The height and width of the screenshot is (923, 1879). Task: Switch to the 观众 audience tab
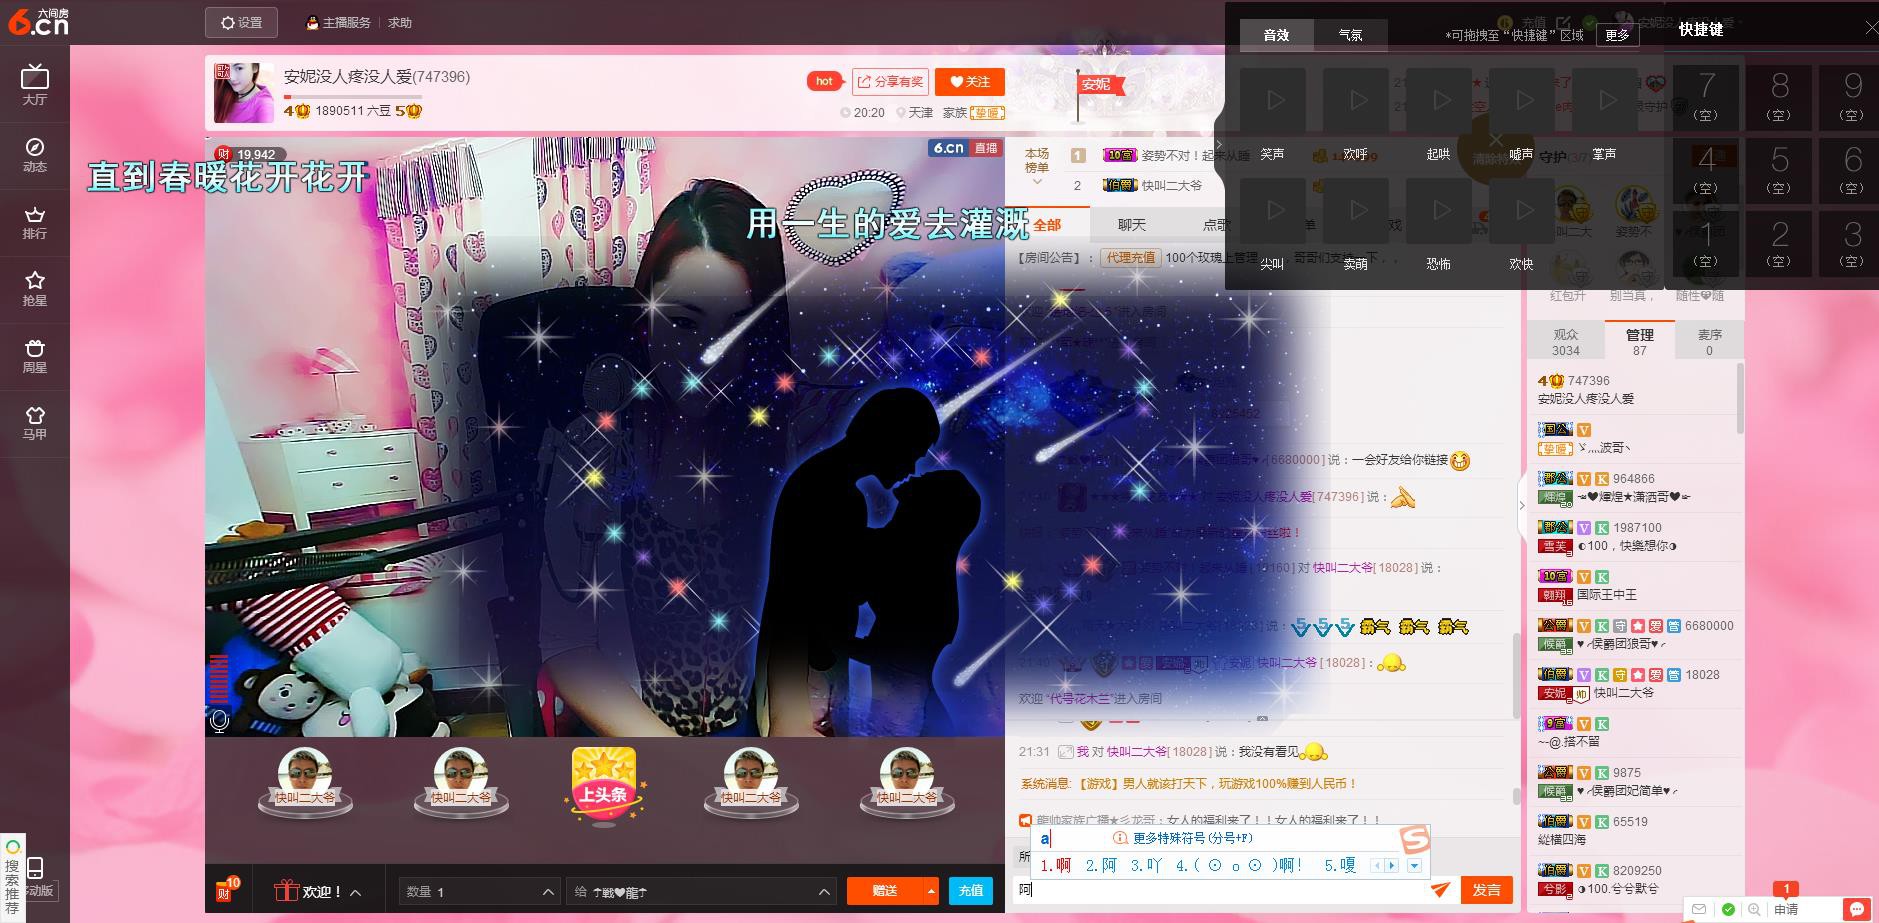coord(1565,341)
